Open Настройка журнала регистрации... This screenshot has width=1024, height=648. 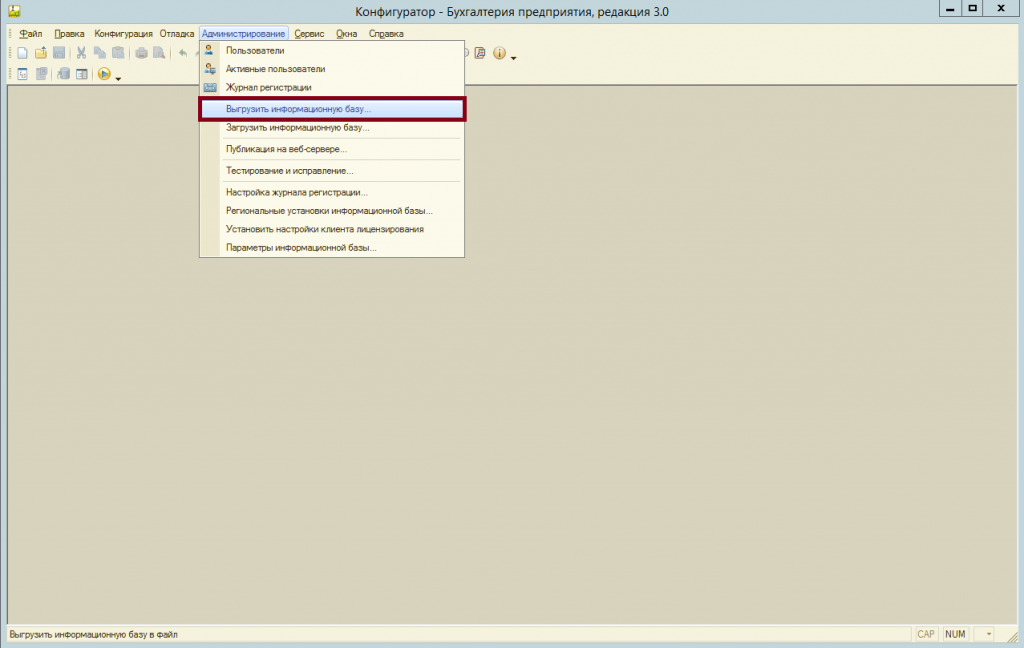click(x=332, y=192)
